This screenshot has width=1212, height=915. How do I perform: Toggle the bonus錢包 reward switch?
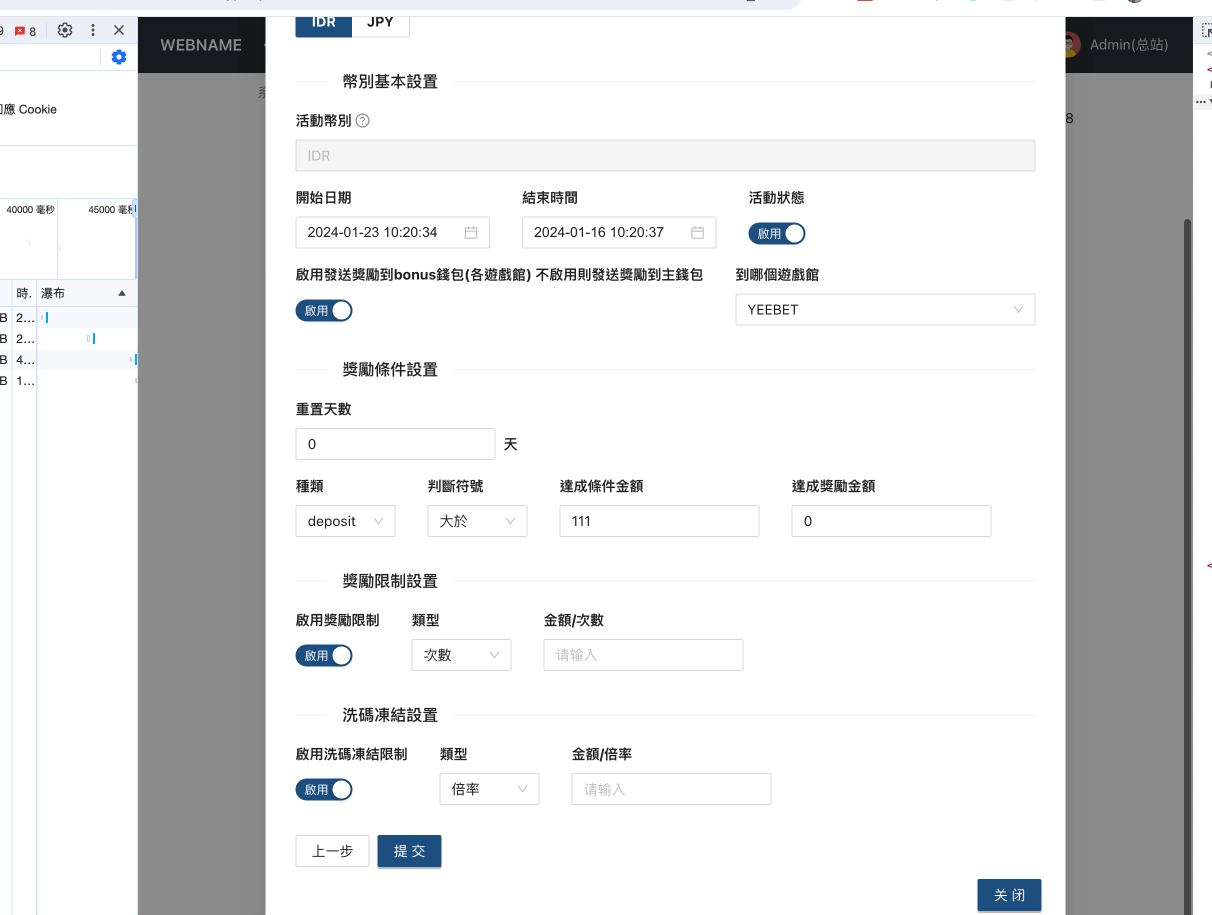point(324,311)
